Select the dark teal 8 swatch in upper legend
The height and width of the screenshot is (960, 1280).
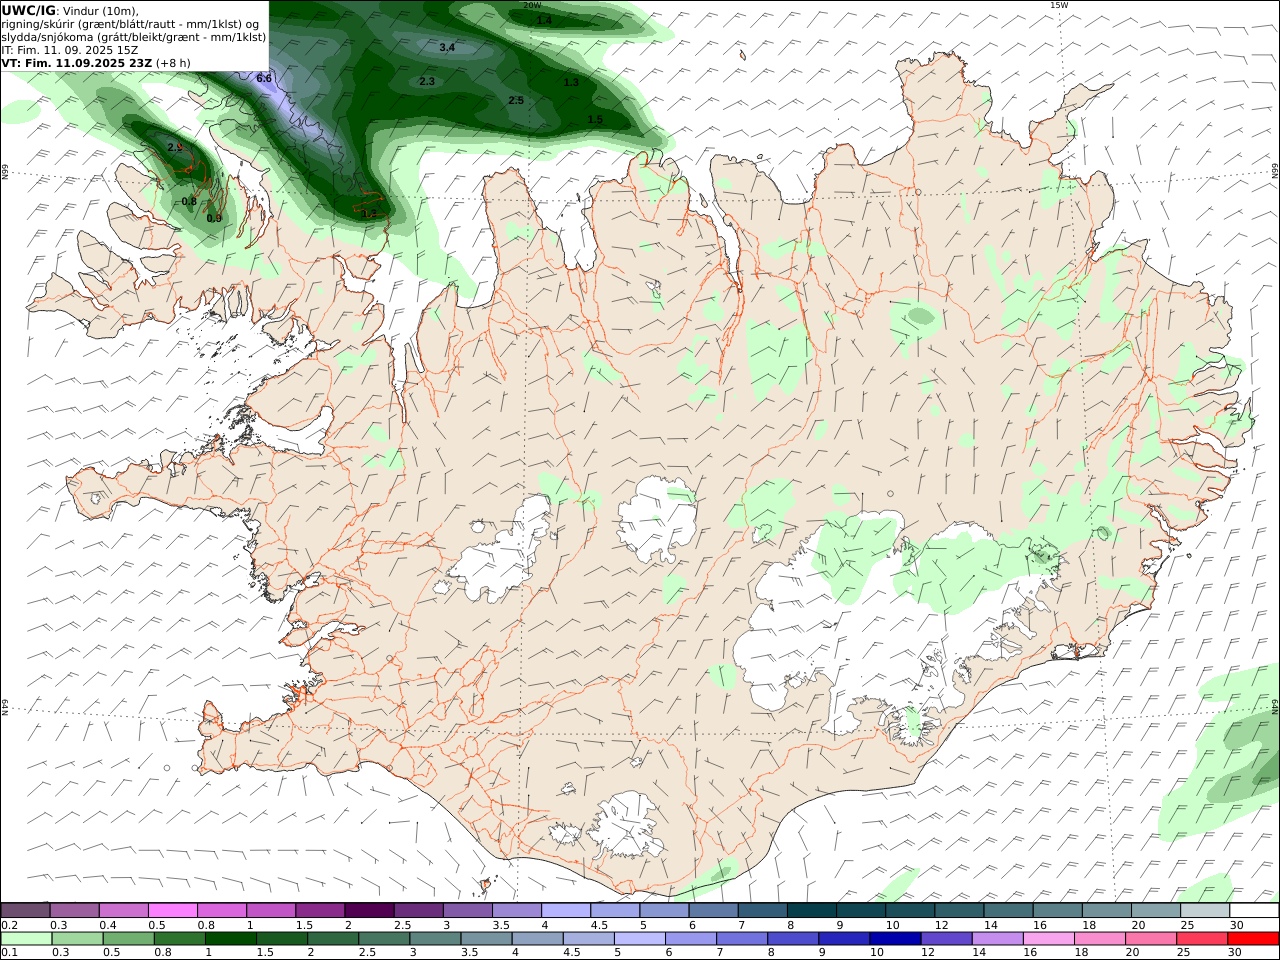coord(812,910)
